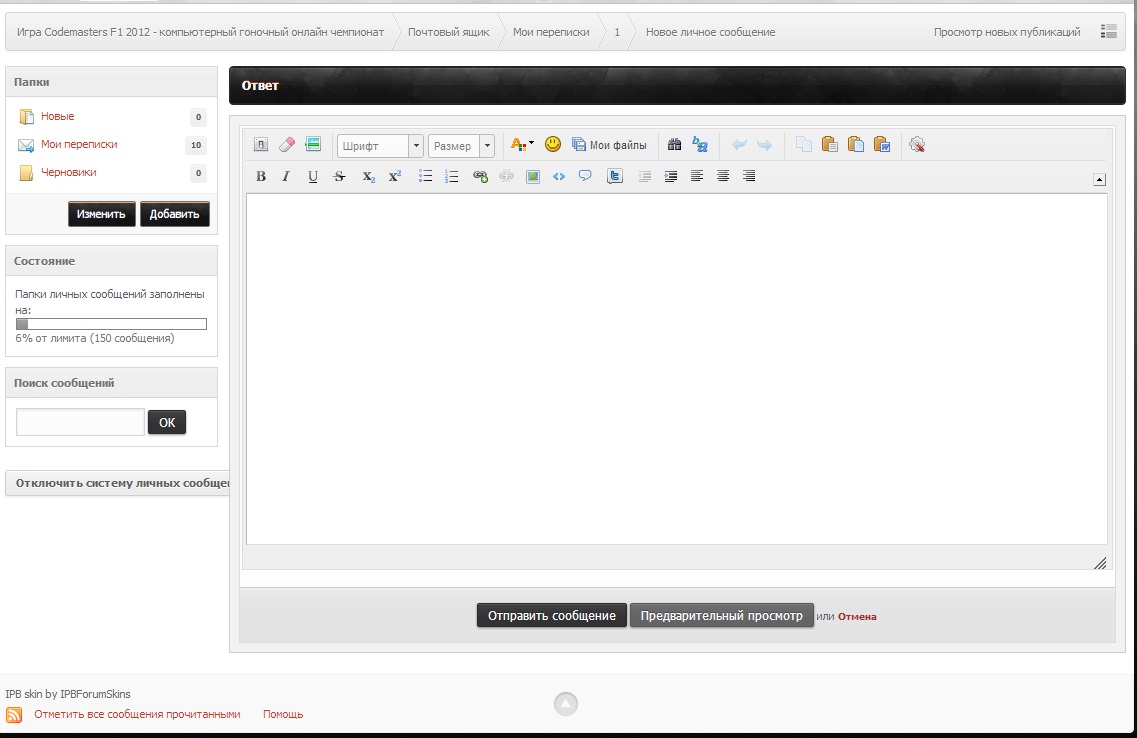Toggle subscript formatting
This screenshot has width=1137, height=738.
pyautogui.click(x=368, y=176)
